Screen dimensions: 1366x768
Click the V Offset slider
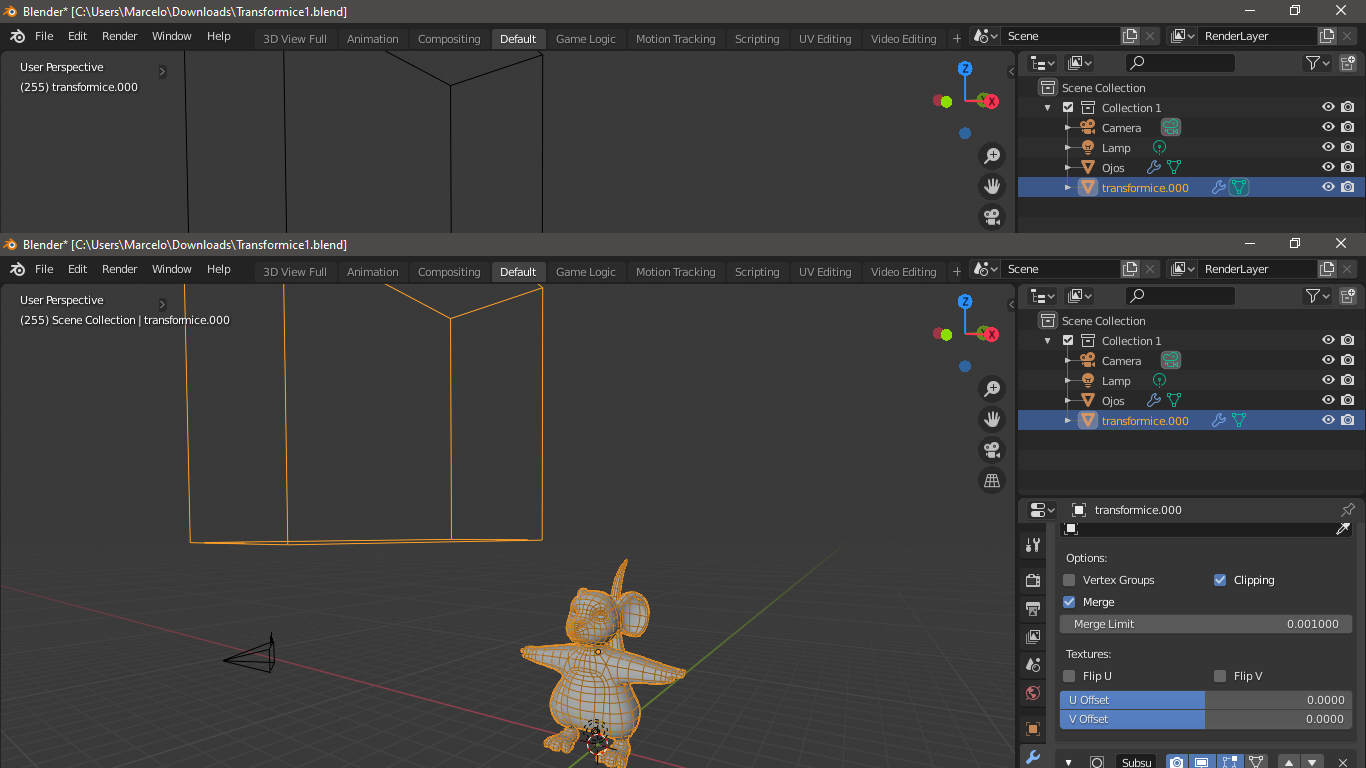(1206, 719)
